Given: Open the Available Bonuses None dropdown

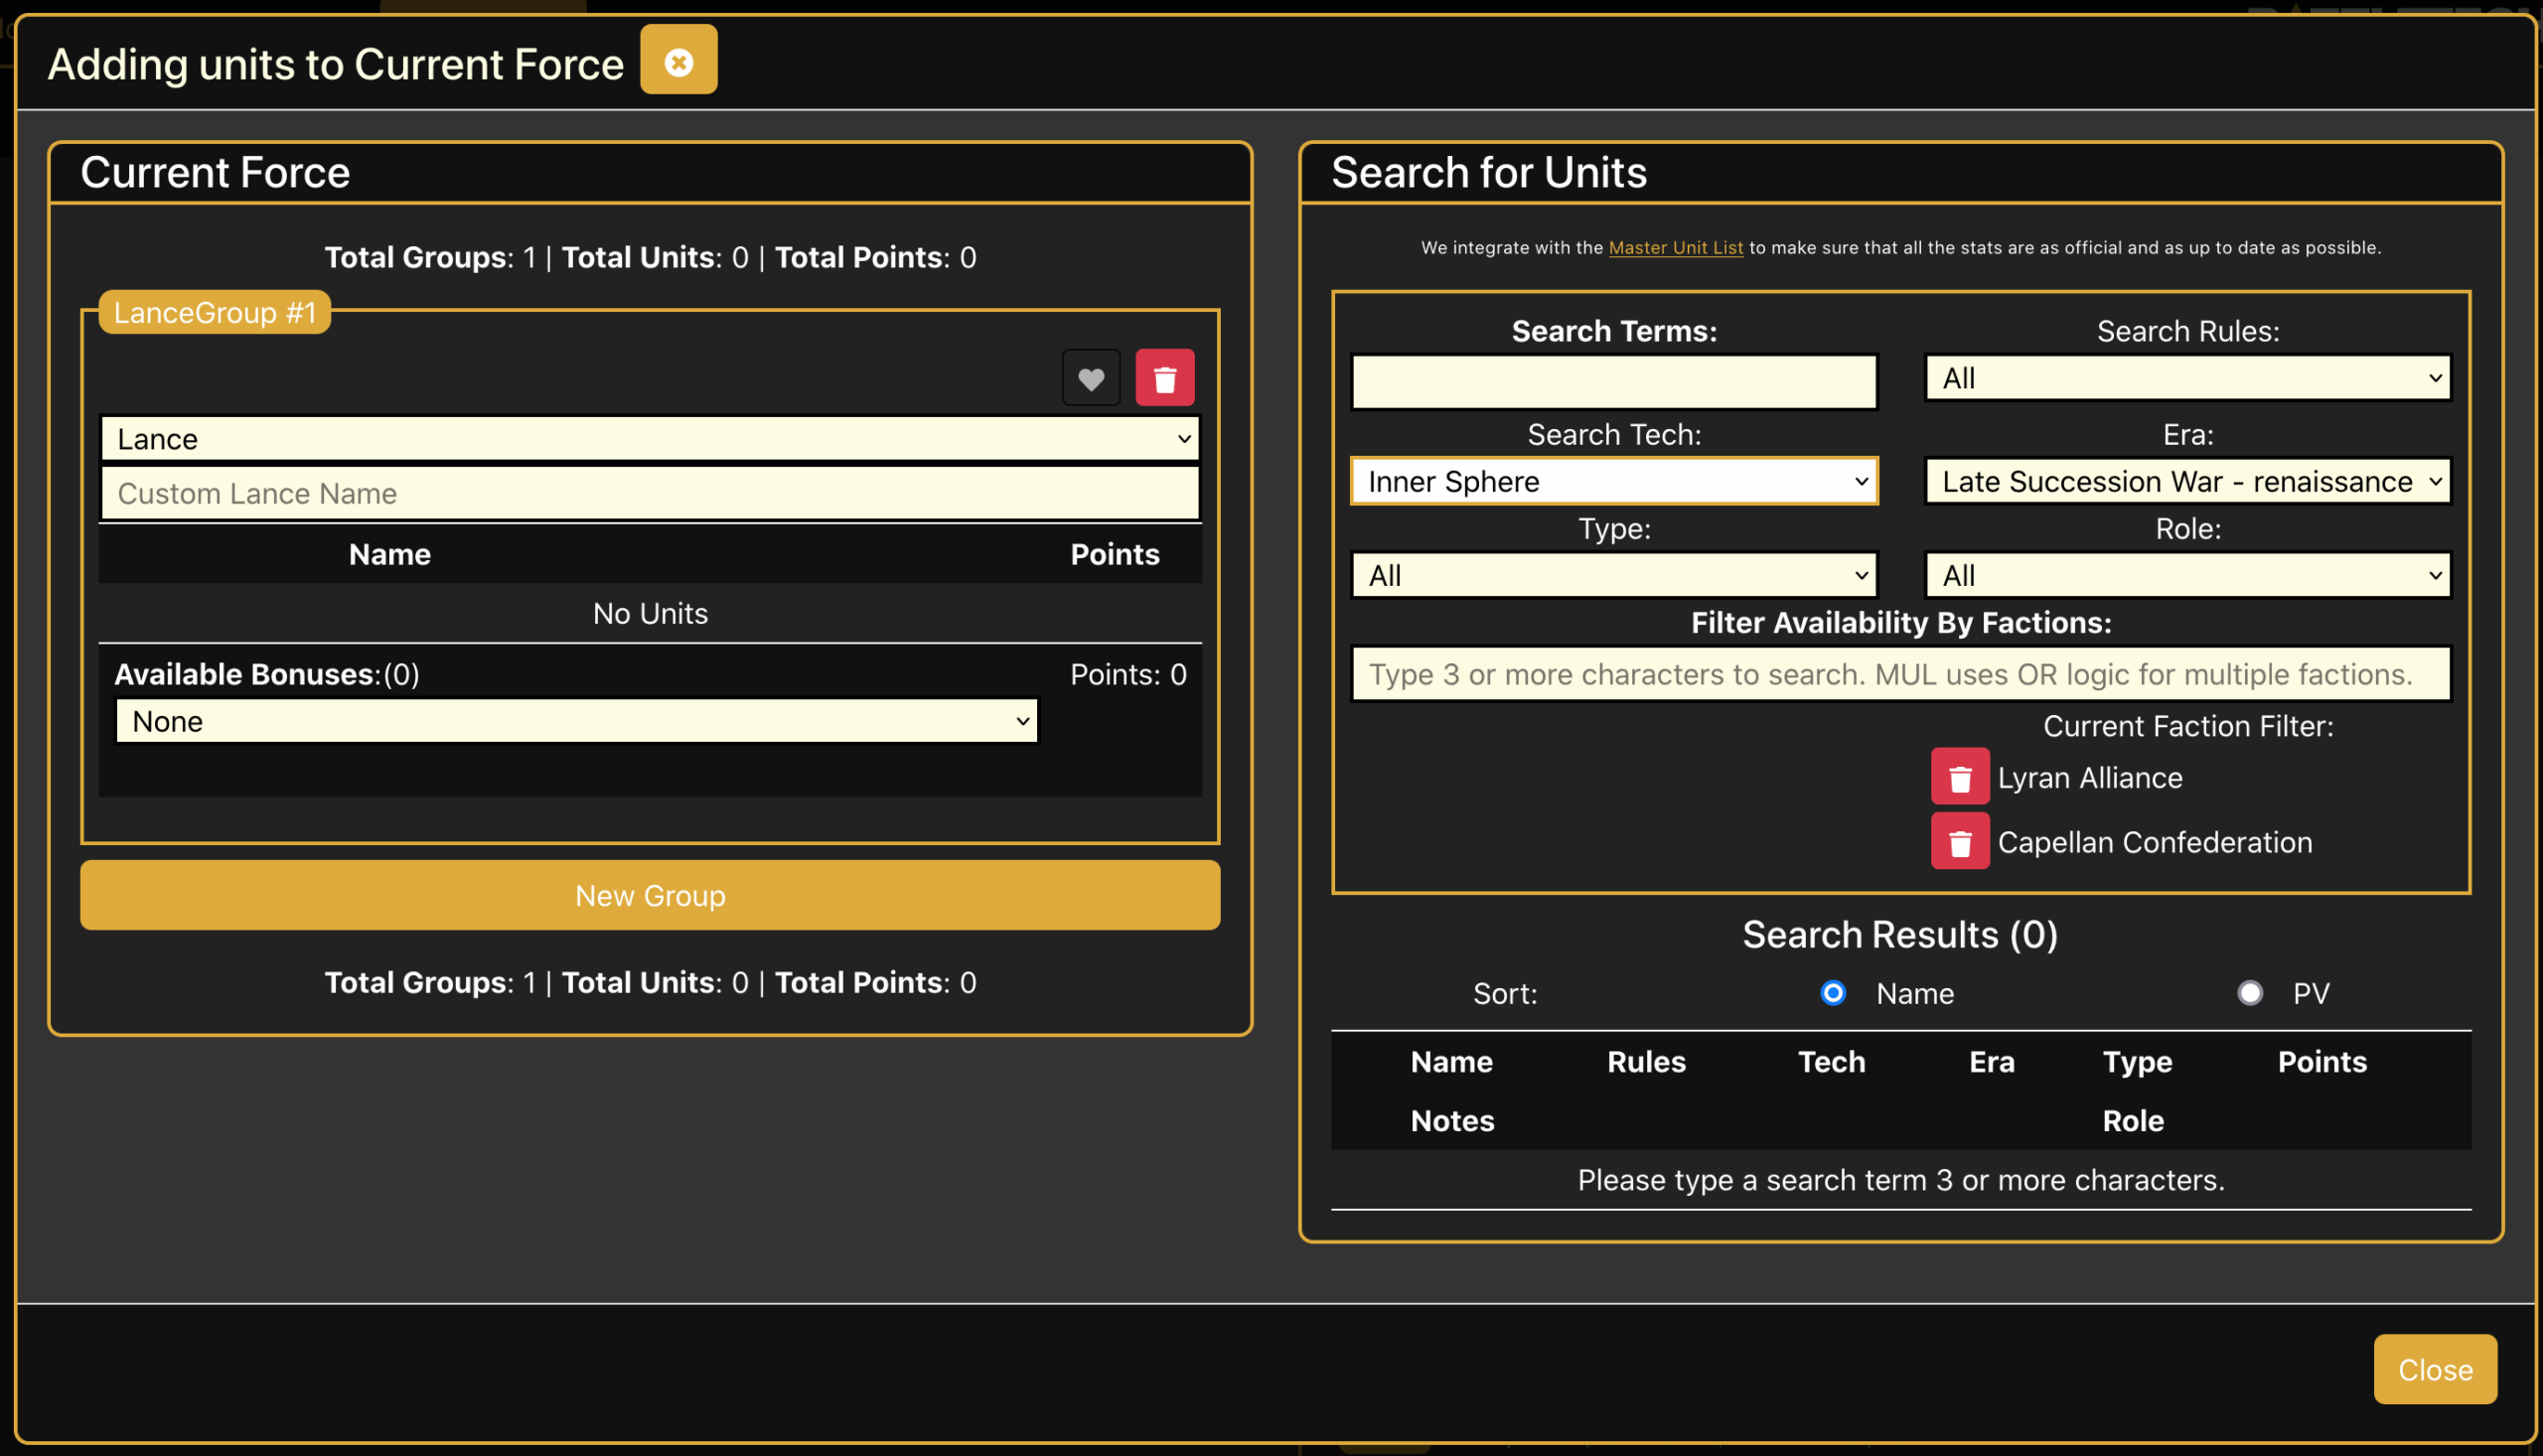Looking at the screenshot, I should 577,722.
